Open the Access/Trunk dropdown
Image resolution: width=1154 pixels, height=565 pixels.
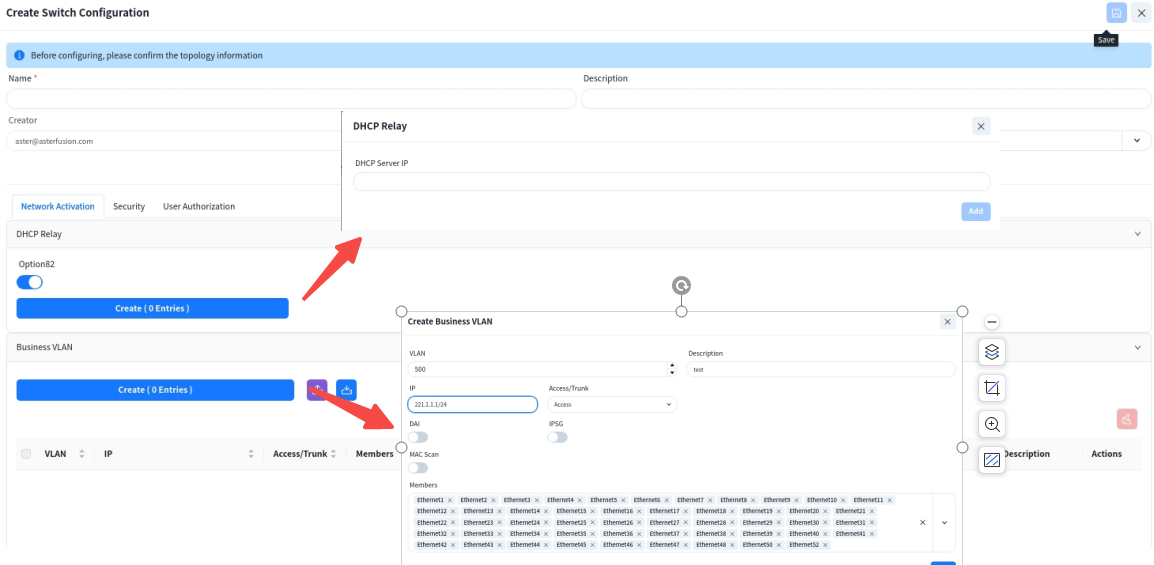(612, 405)
